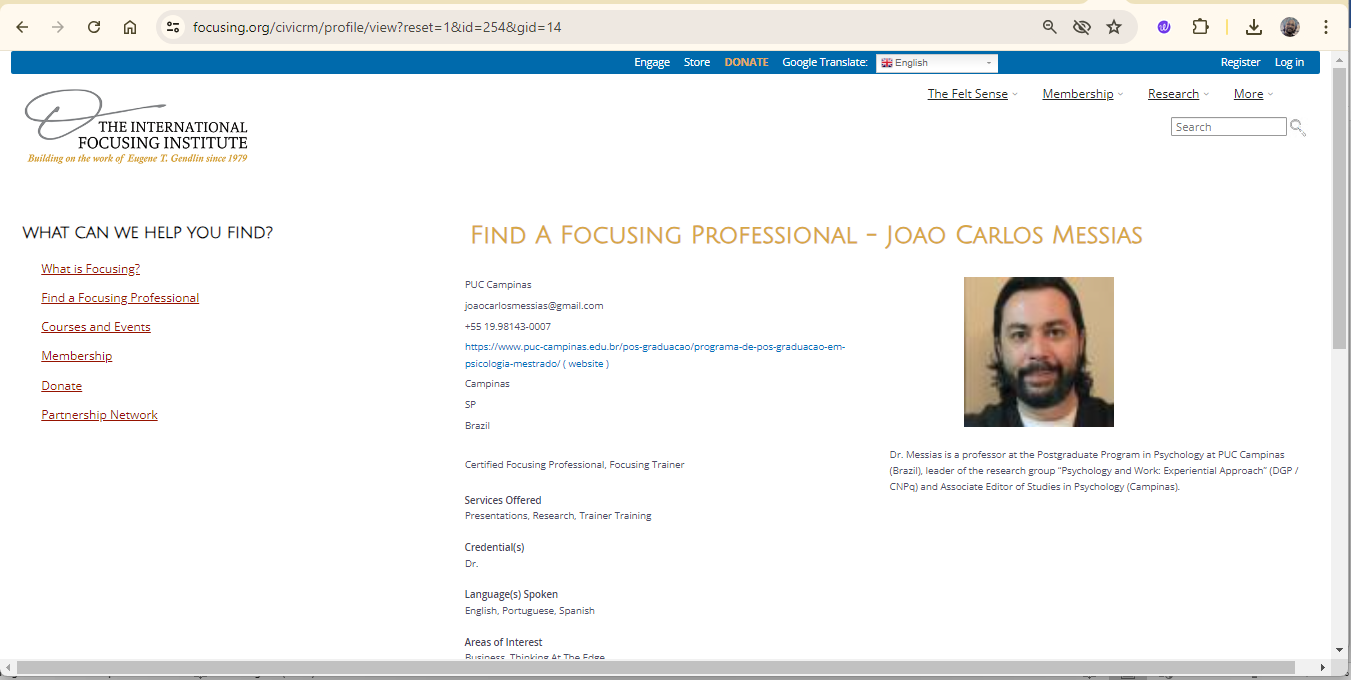1351x680 pixels.
Task: Open browser Downloads
Action: click(x=1254, y=27)
